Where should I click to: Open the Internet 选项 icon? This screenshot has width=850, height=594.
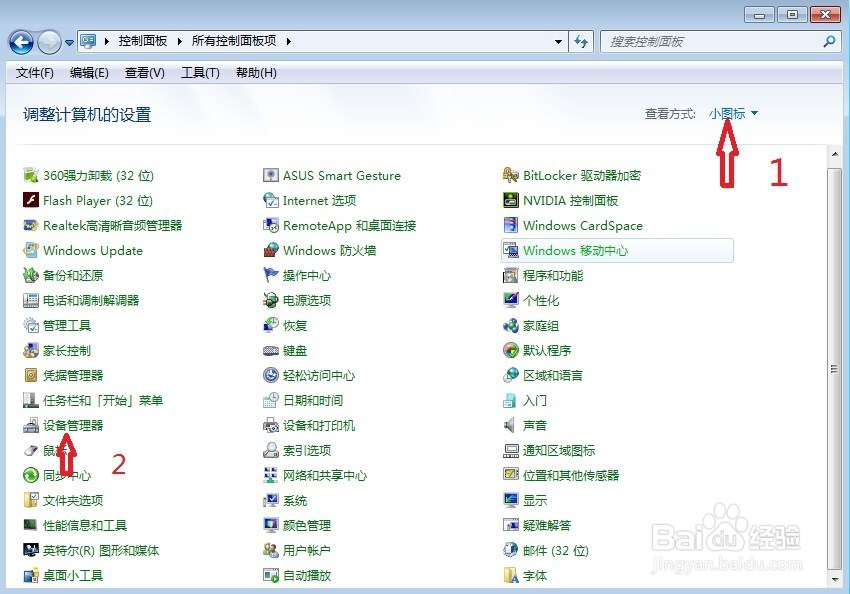[271, 200]
